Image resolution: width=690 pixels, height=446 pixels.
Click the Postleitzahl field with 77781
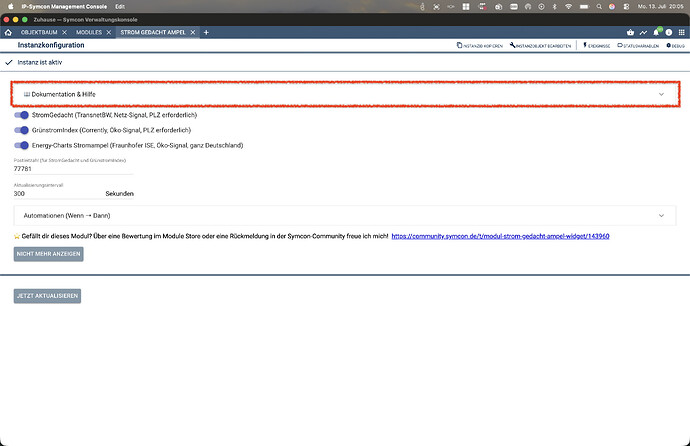point(73,168)
